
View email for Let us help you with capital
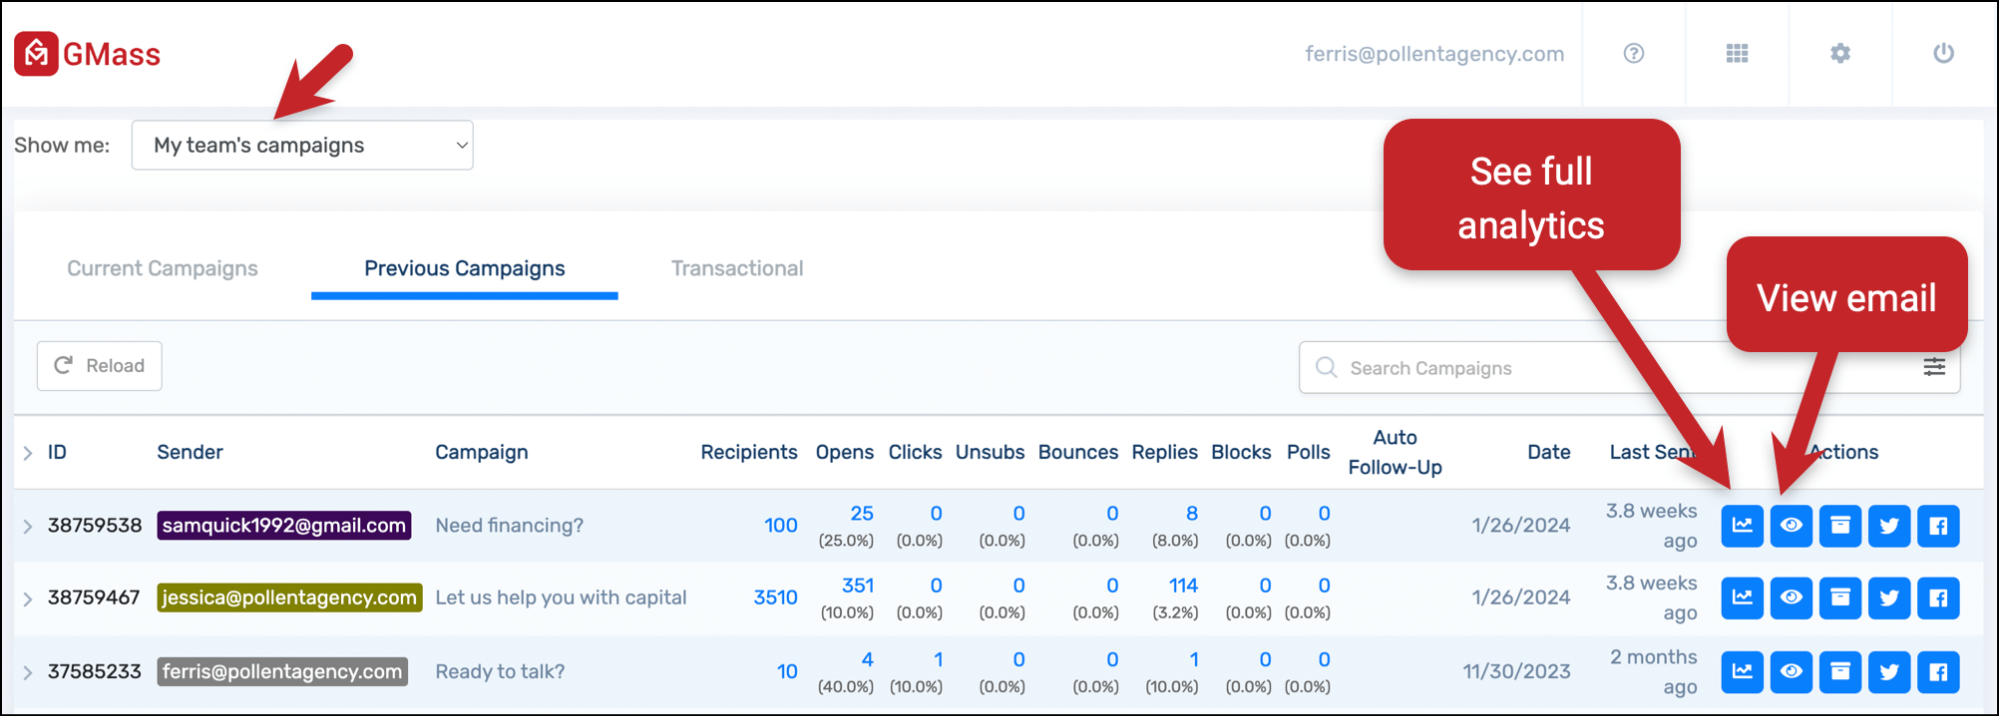pos(1791,598)
